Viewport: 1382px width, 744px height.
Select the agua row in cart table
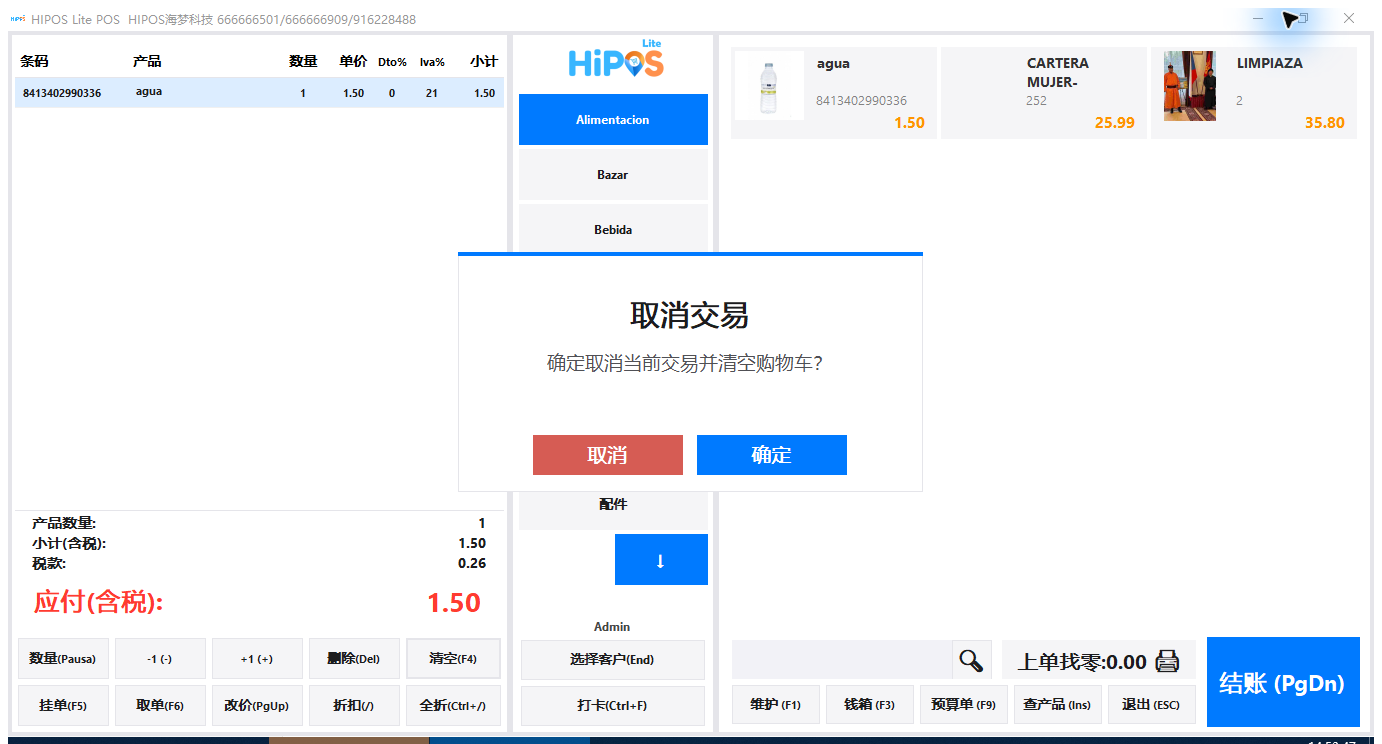tap(259, 93)
